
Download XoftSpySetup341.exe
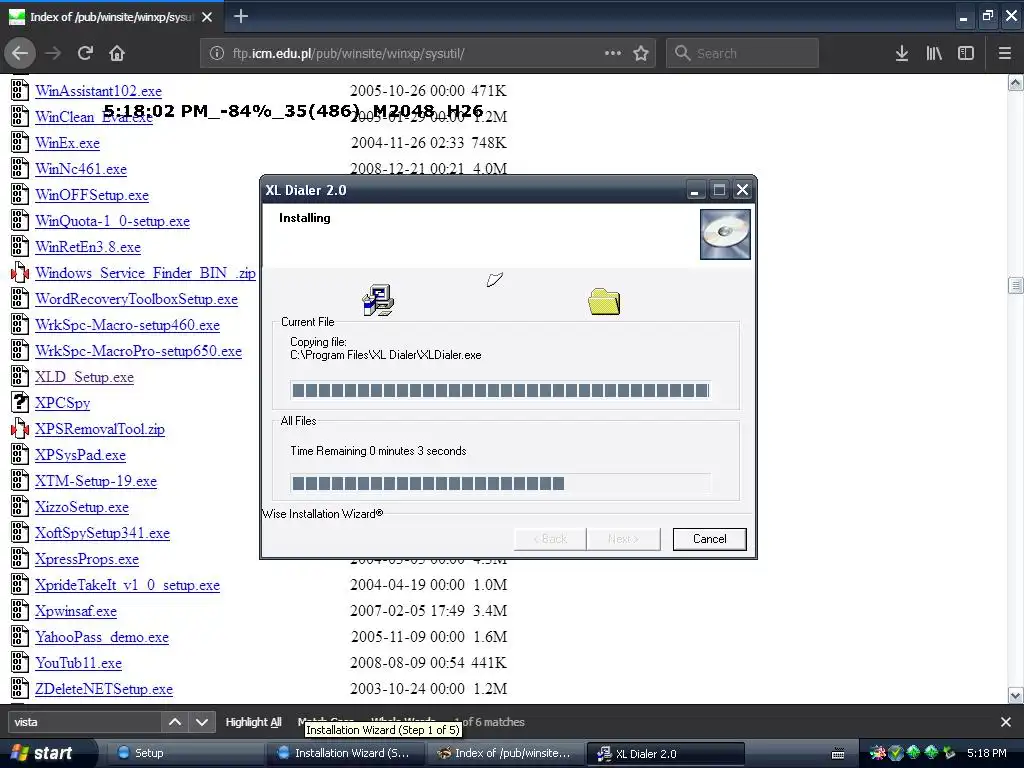[x=103, y=533]
